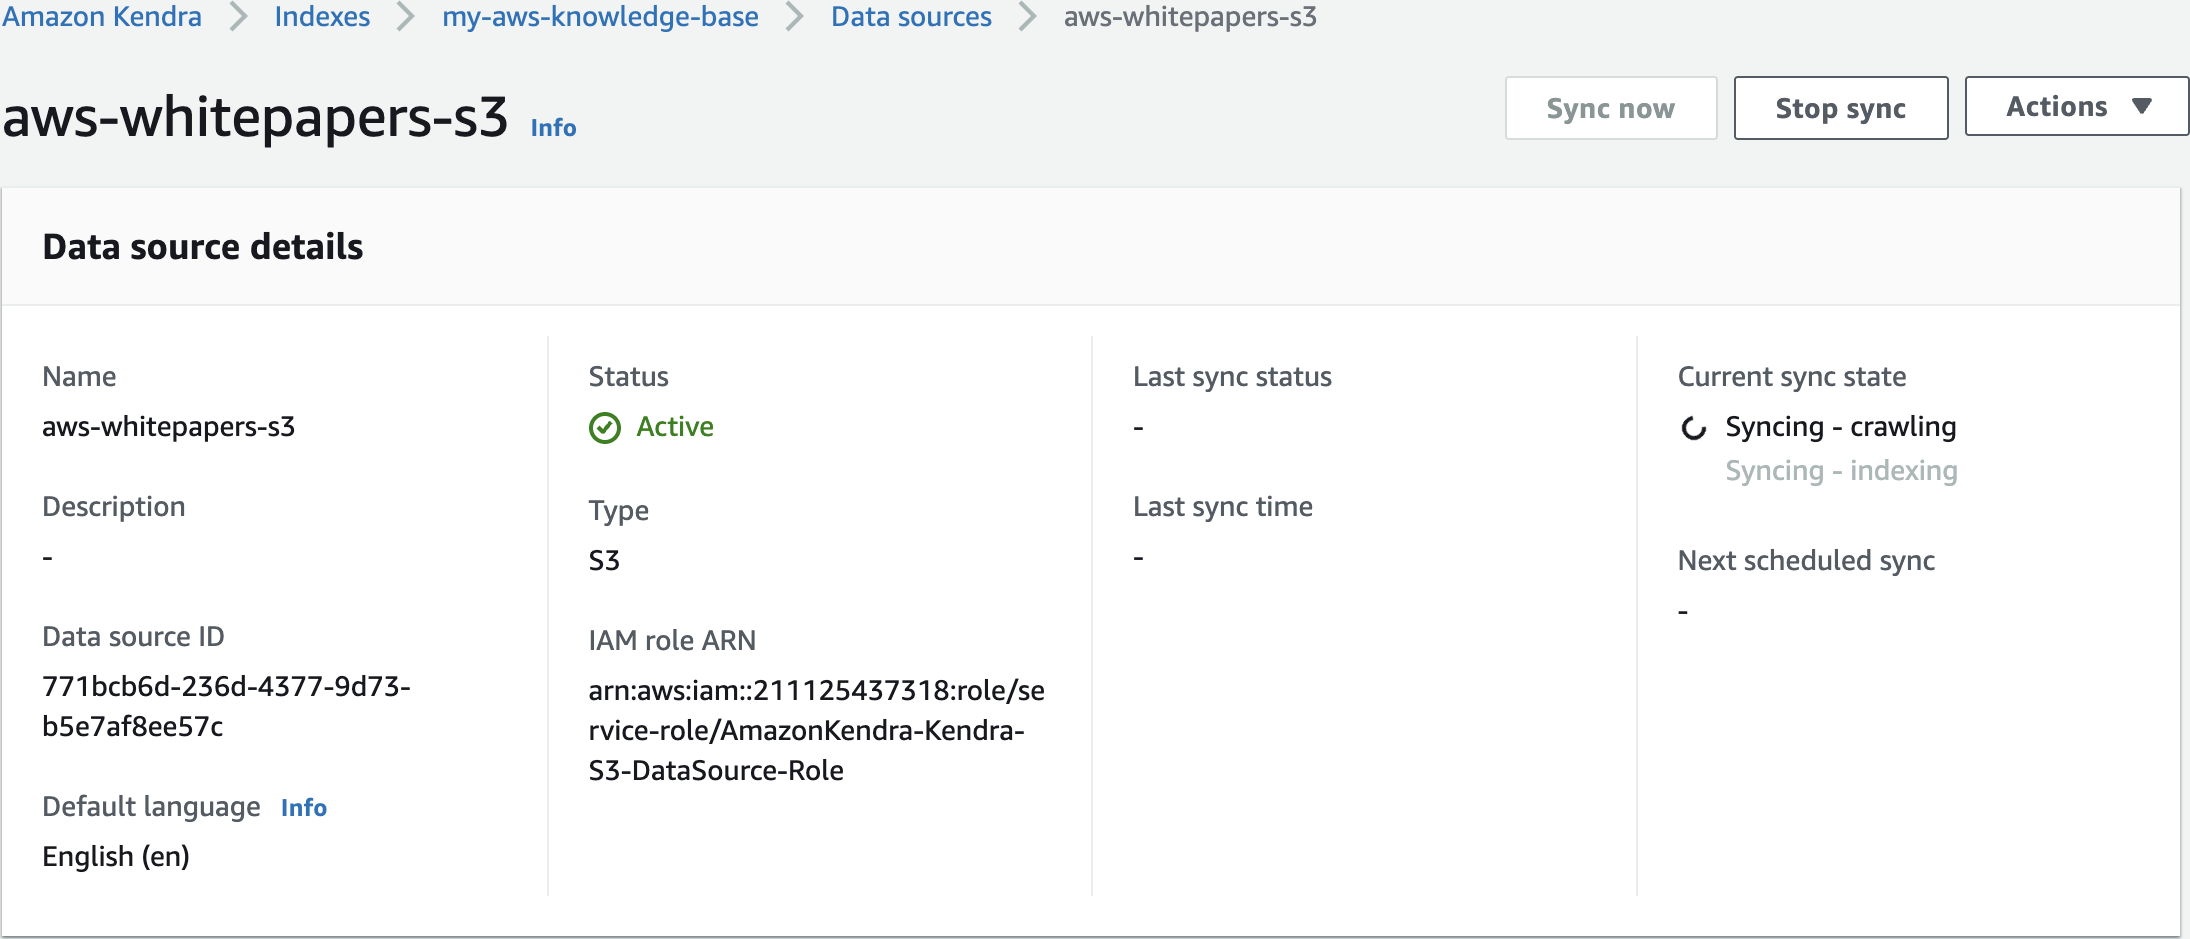Click breadcrumb chevron after Data sources
Image resolution: width=2190 pixels, height=939 pixels.
click(x=1027, y=17)
